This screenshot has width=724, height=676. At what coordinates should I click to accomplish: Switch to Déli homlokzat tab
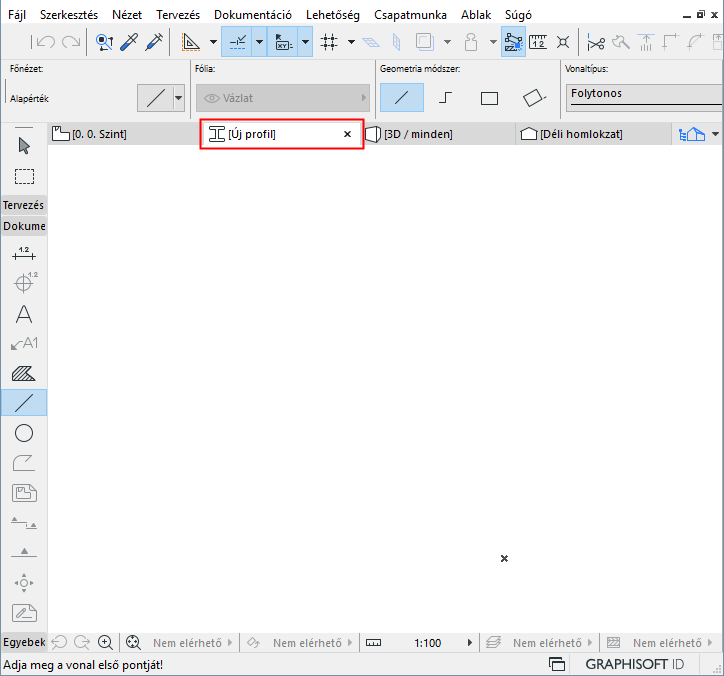coord(593,134)
